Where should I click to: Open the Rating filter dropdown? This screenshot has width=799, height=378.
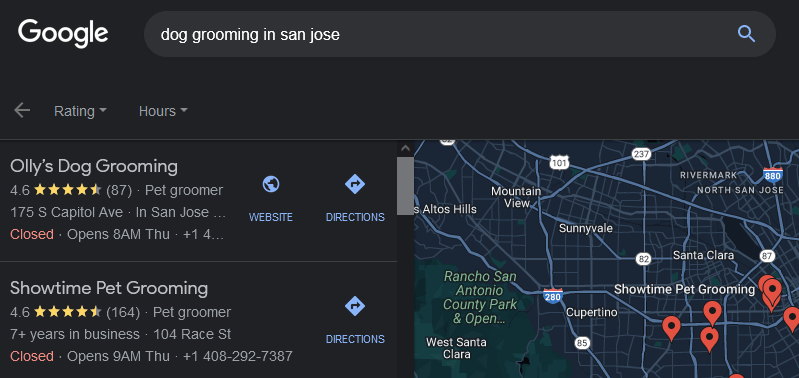point(81,111)
